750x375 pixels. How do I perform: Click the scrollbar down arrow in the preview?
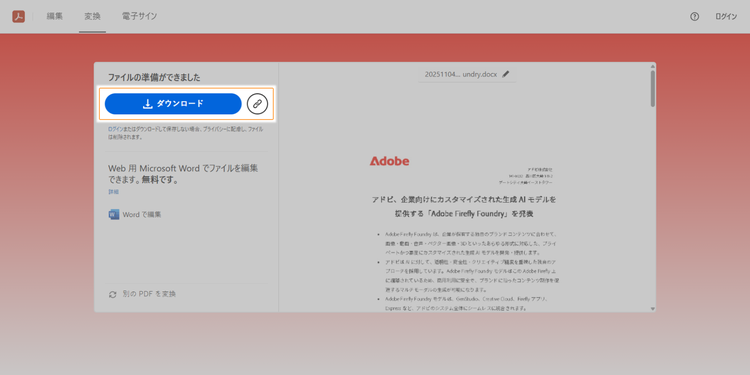tap(653, 309)
